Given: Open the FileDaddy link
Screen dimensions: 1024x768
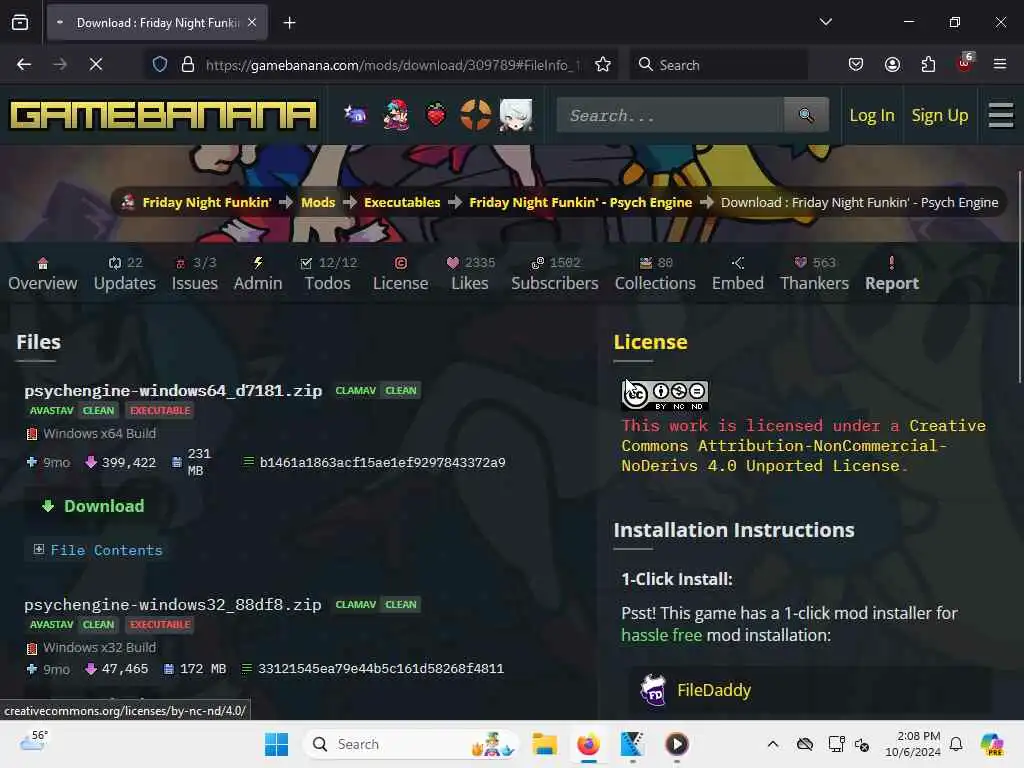Looking at the screenshot, I should click(x=714, y=690).
